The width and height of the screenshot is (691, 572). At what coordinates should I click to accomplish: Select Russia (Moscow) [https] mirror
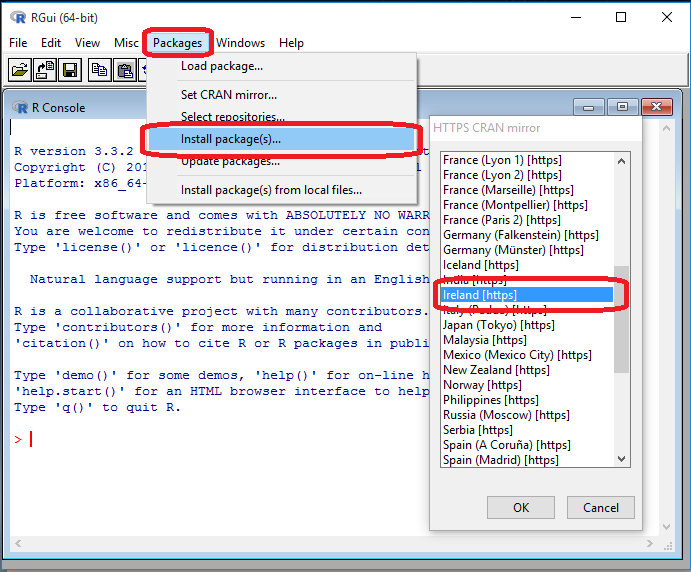(527, 415)
